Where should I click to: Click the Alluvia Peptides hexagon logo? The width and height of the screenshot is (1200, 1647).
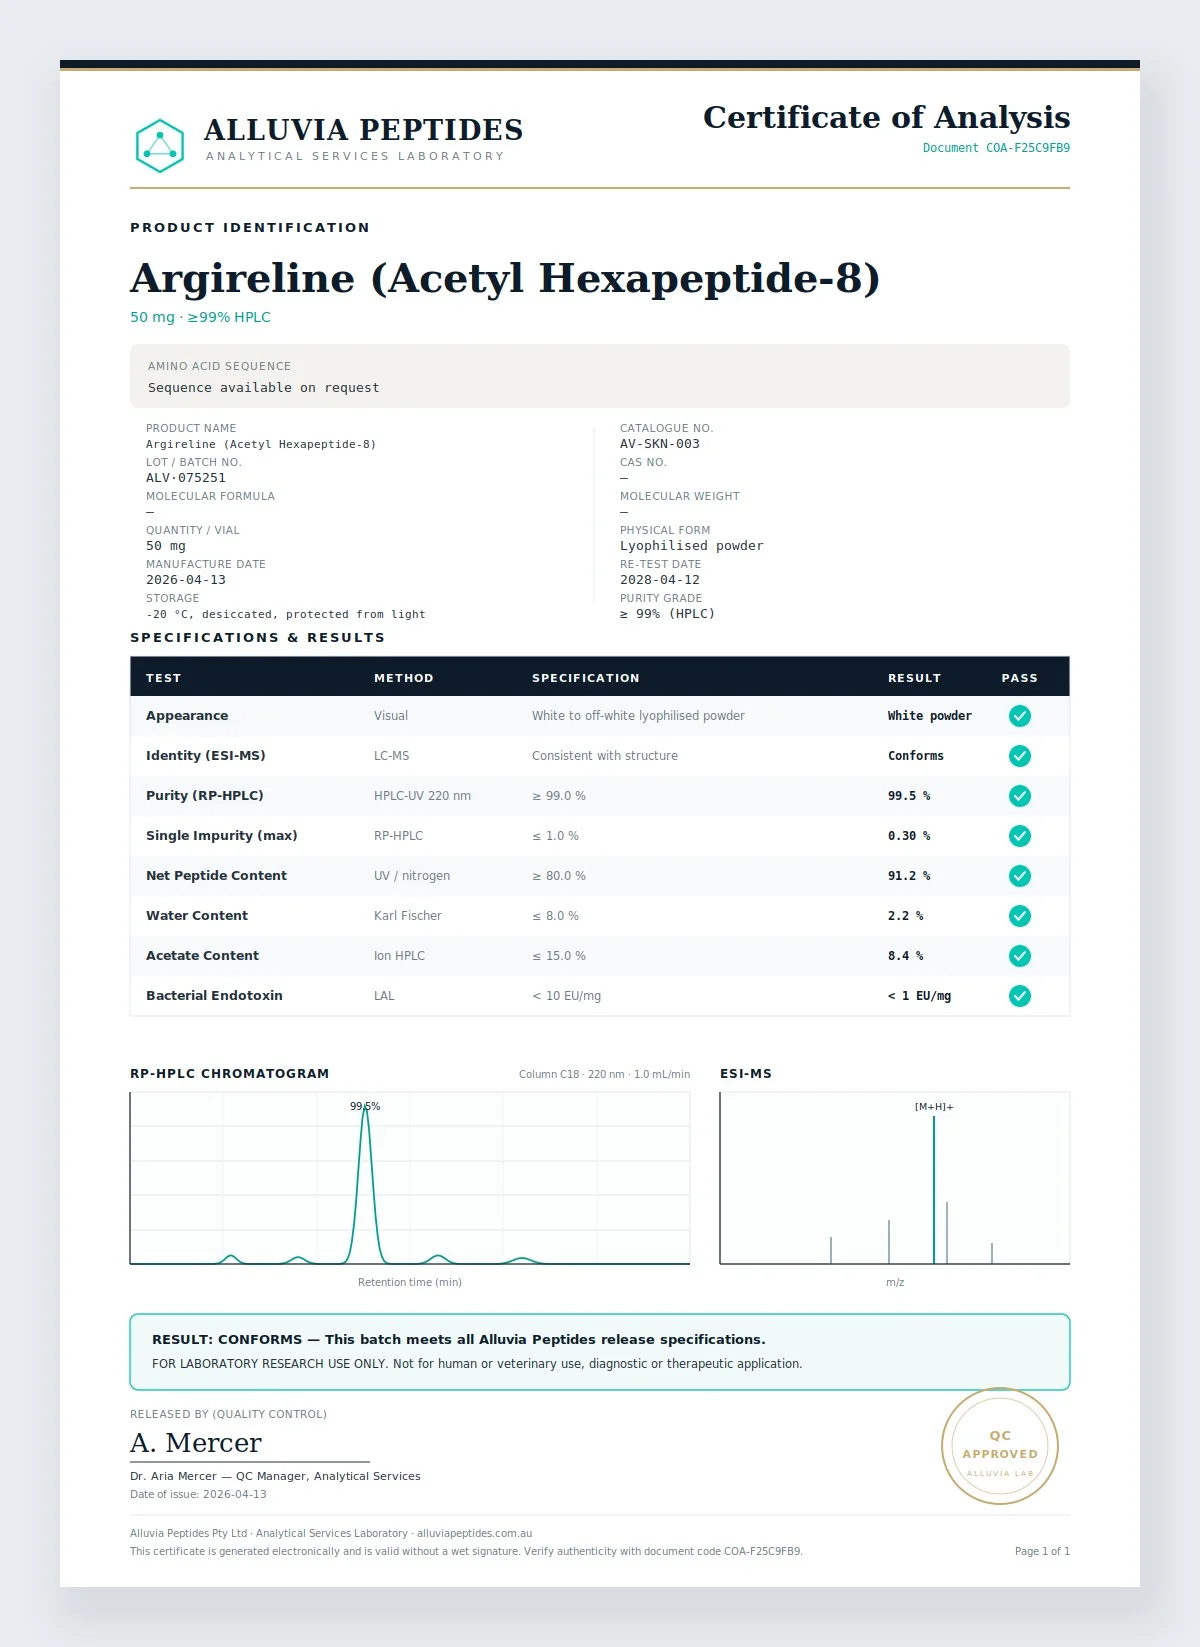(160, 146)
